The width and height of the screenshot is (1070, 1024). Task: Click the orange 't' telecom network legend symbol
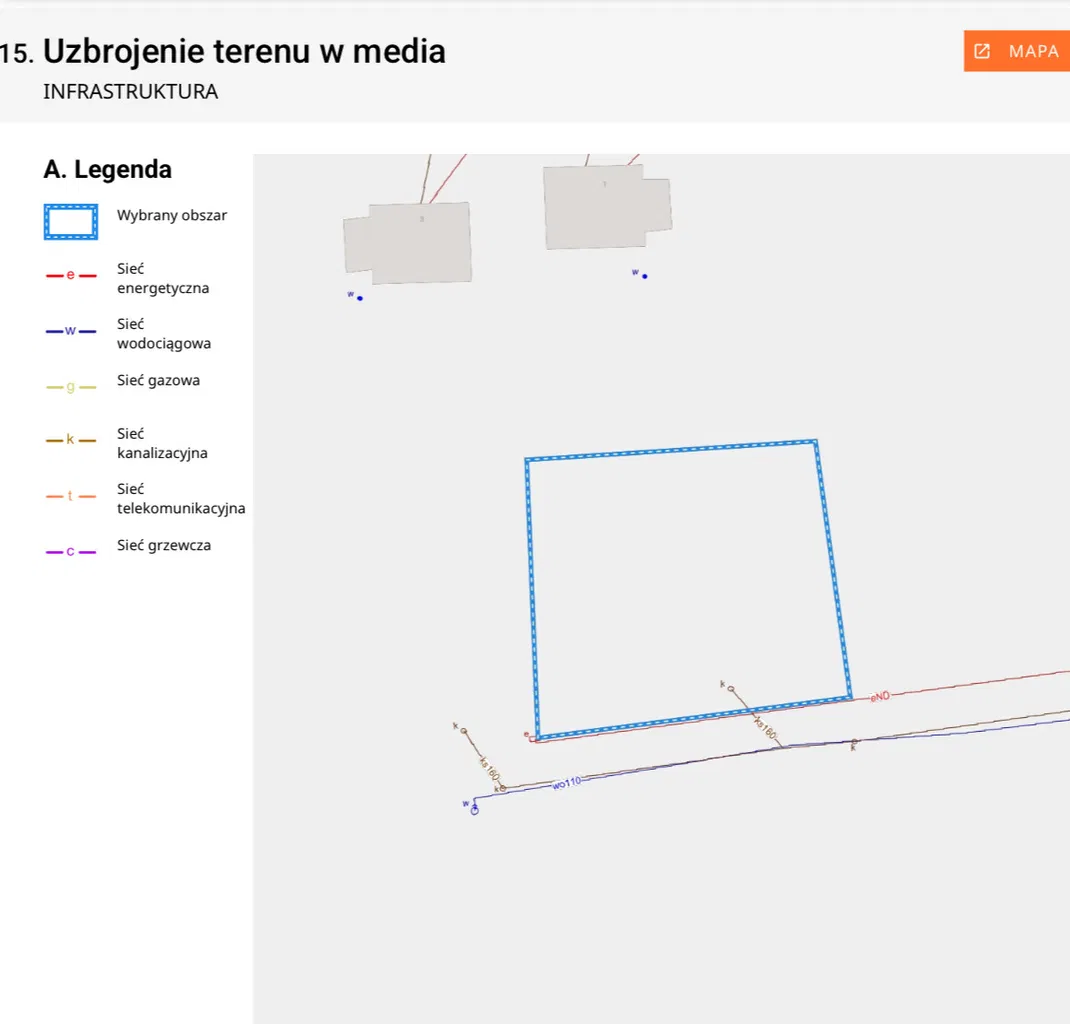point(71,496)
